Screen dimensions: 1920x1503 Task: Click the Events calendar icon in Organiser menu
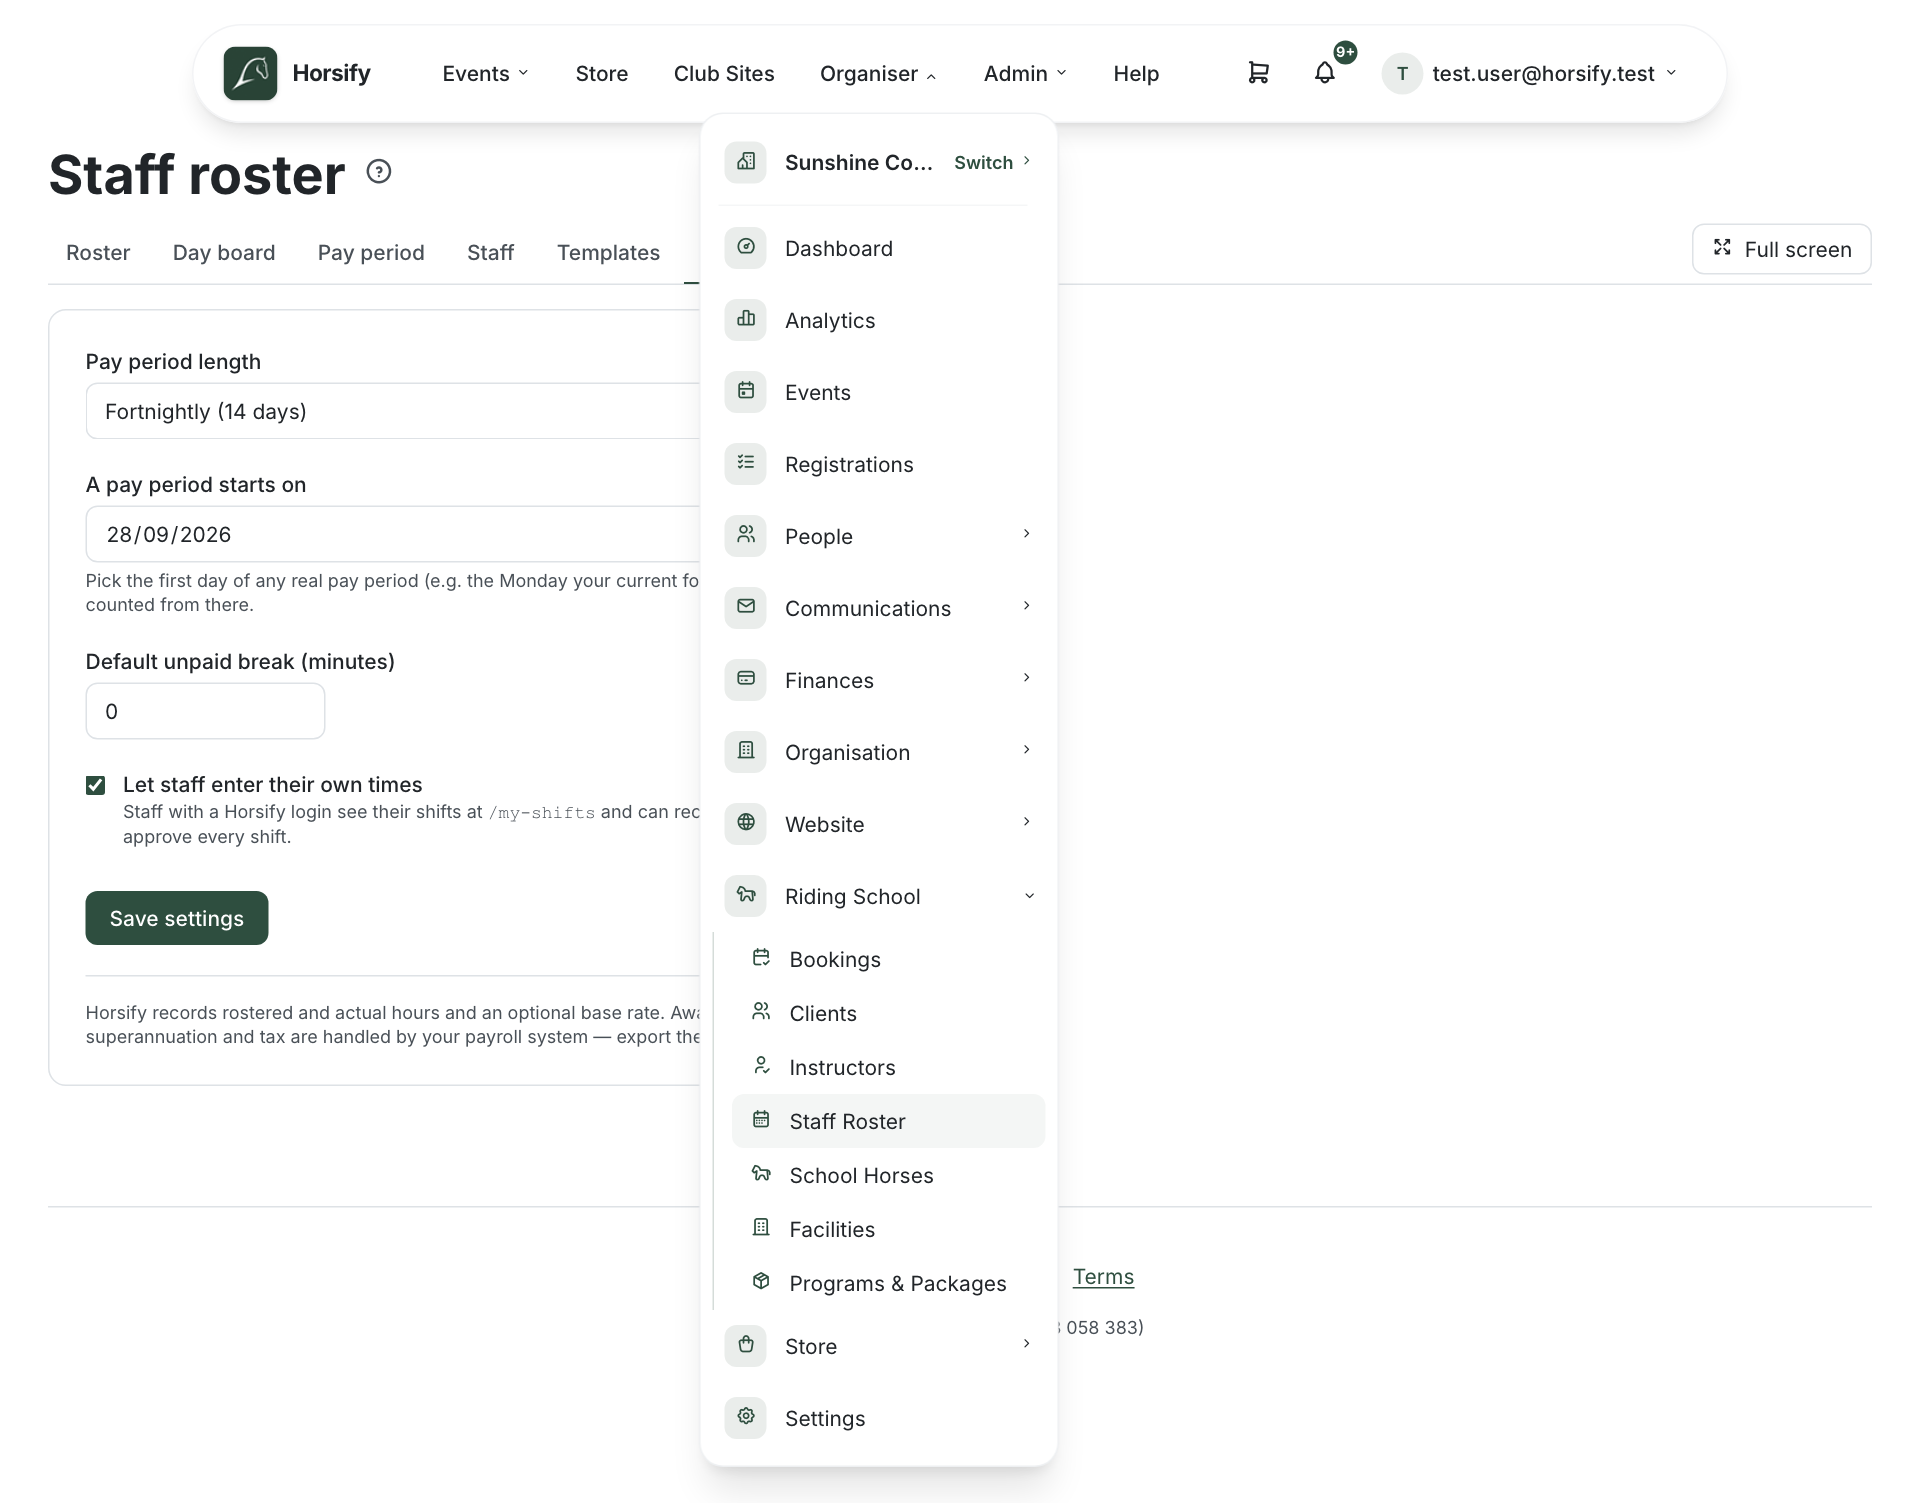pyautogui.click(x=746, y=391)
